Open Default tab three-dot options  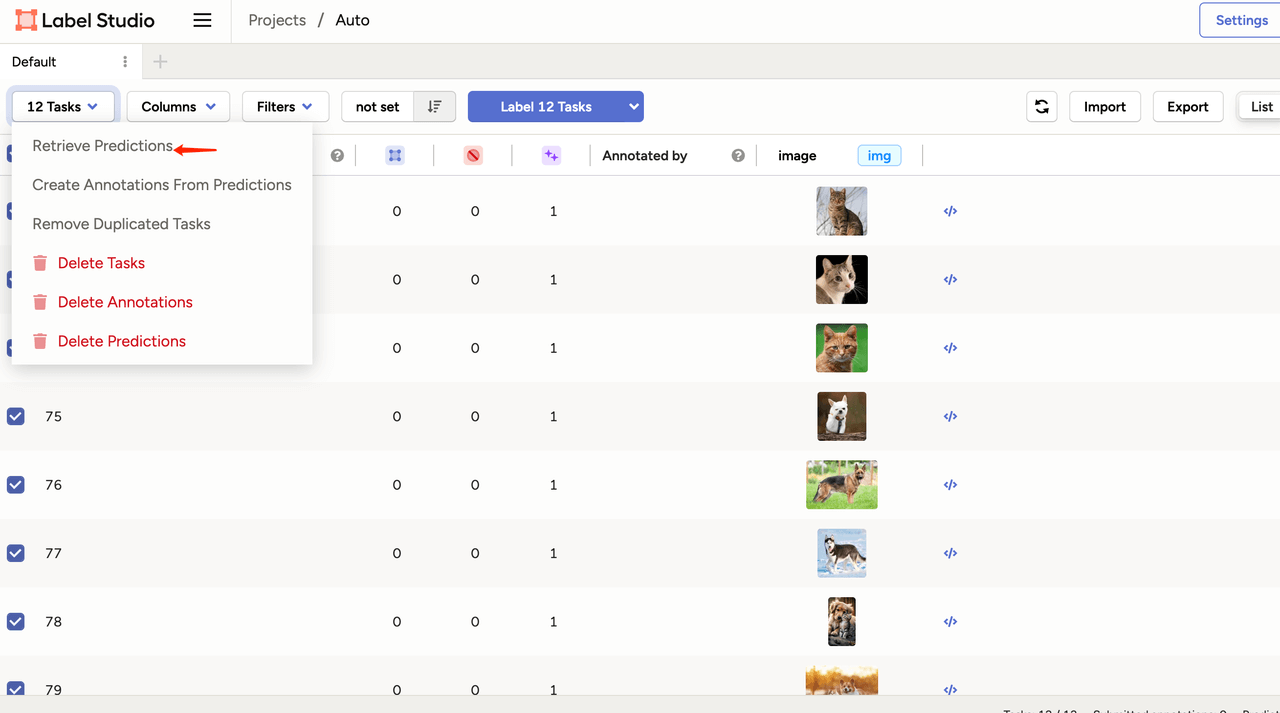[125, 62]
